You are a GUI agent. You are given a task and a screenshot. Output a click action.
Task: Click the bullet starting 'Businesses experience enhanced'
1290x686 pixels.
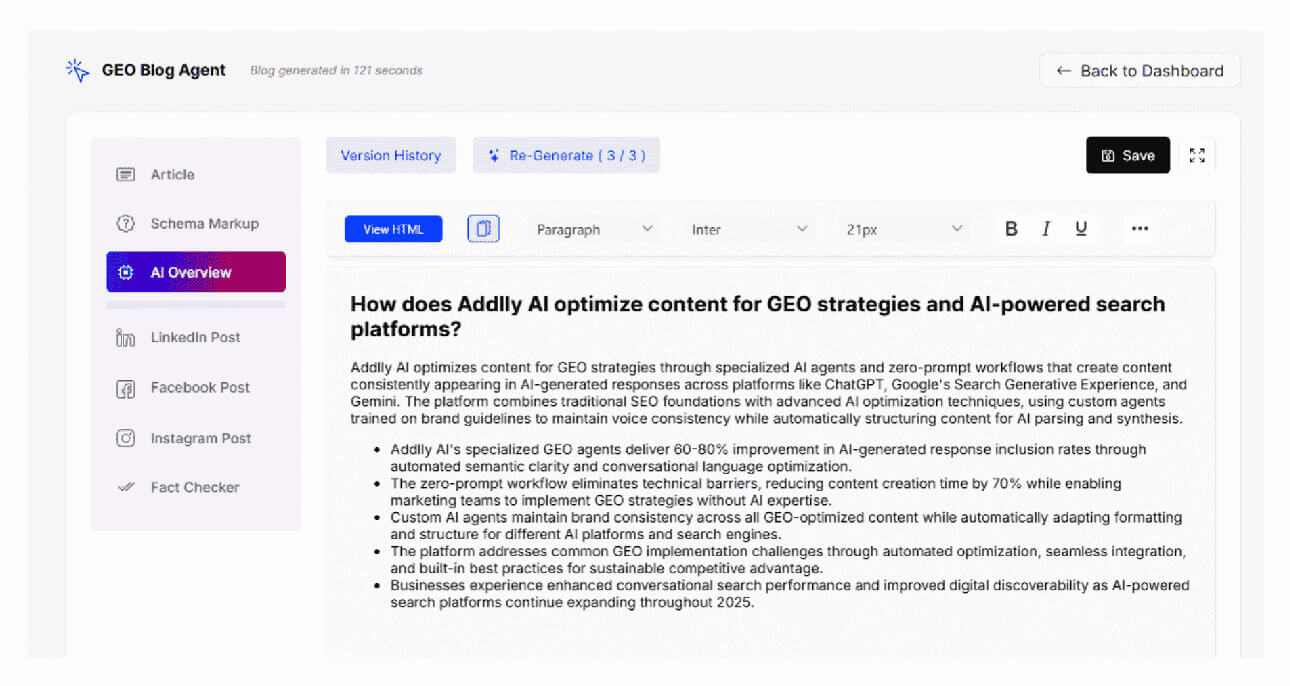tap(790, 594)
